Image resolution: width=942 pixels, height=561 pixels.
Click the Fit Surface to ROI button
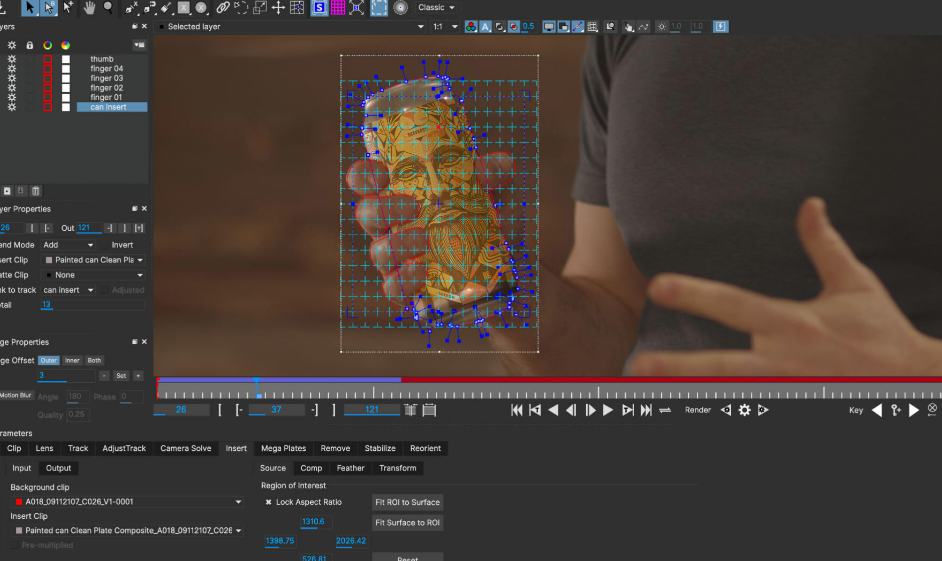click(x=407, y=522)
